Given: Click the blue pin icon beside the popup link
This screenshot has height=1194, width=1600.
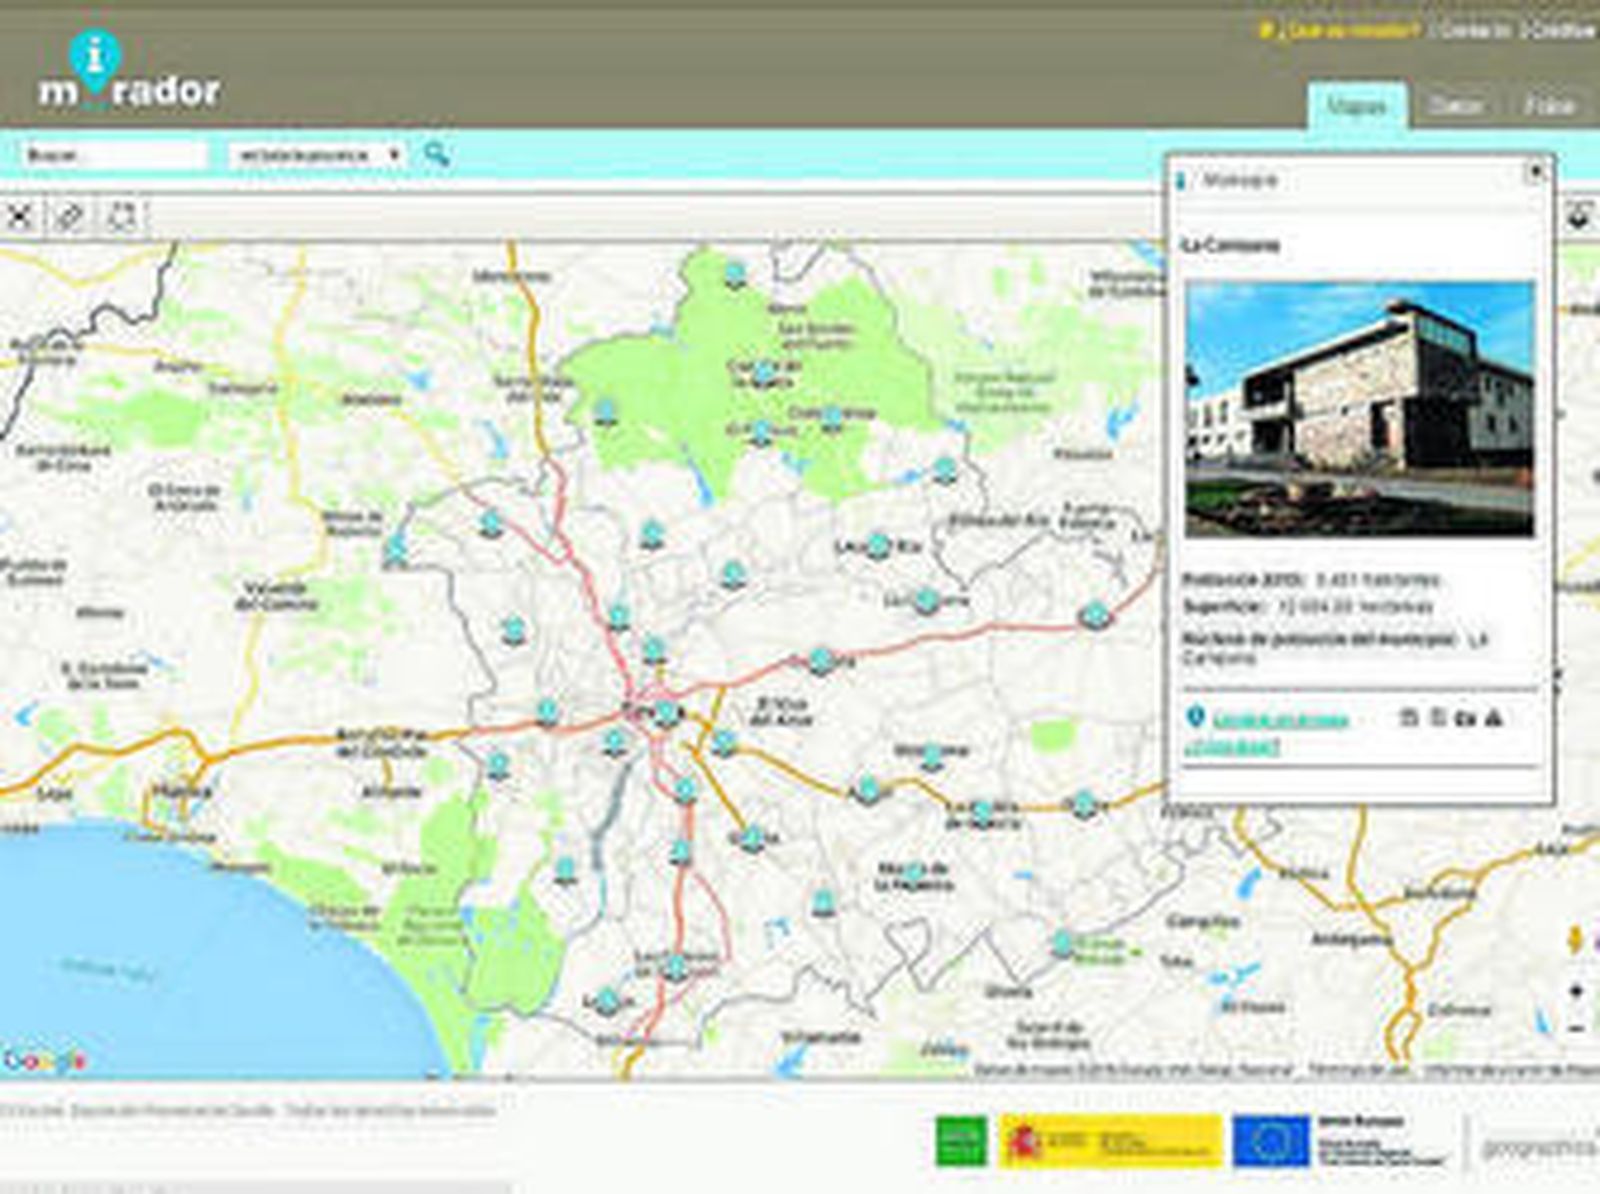Looking at the screenshot, I should 1194,717.
